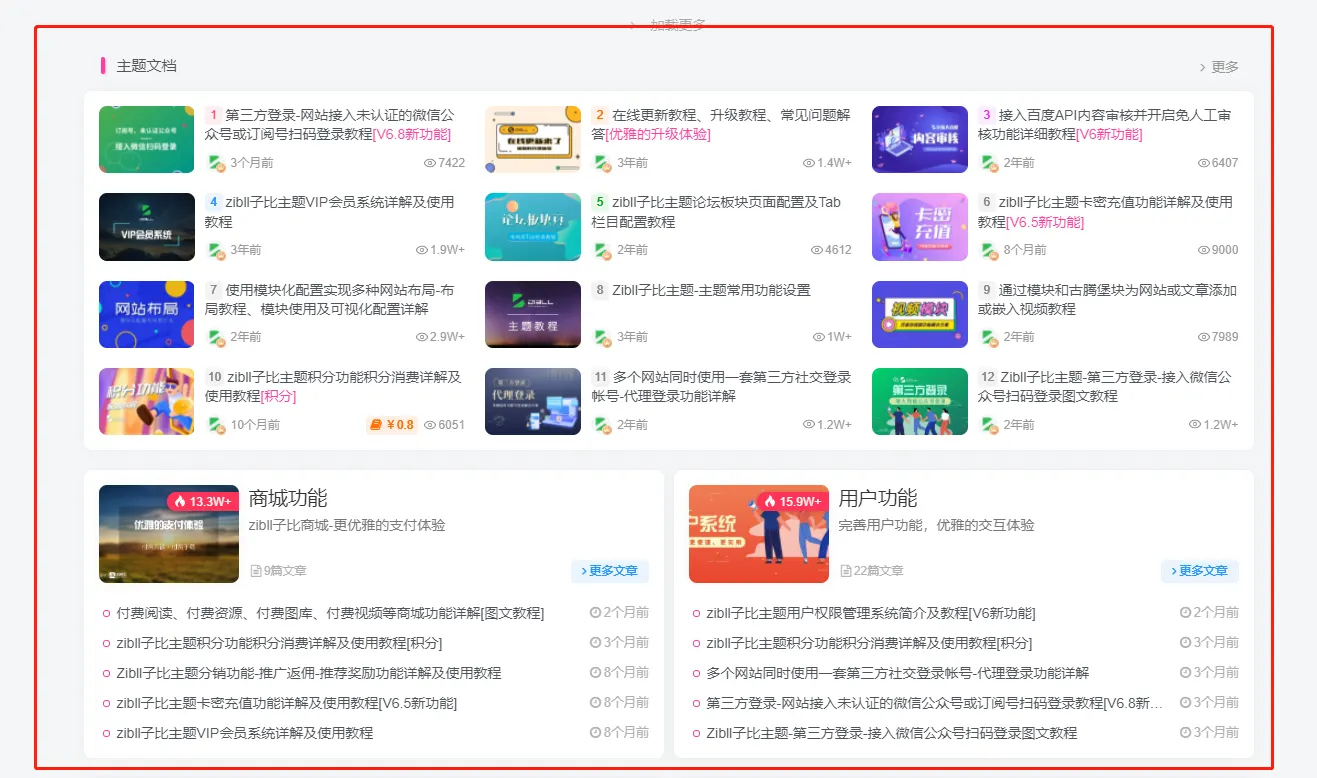Click the 13.3W+ hot badge
The width and height of the screenshot is (1317, 778).
[x=203, y=501]
